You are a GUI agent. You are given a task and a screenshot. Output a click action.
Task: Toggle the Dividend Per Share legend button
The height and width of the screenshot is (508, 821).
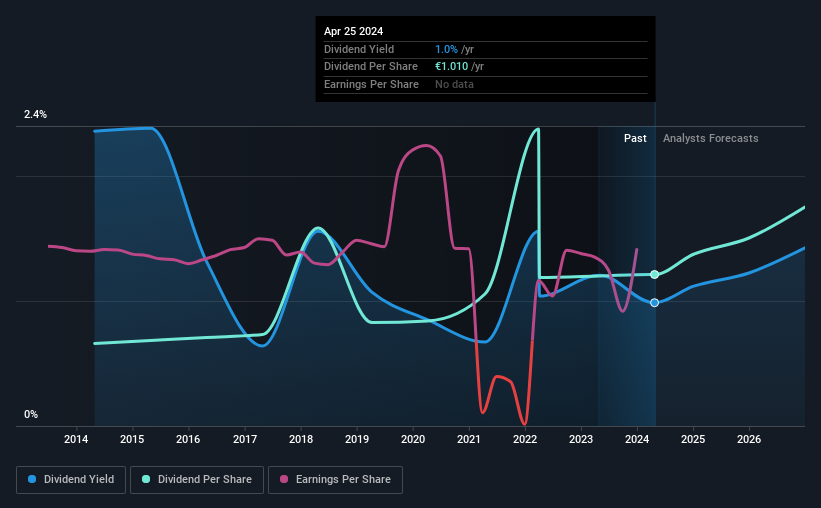pos(197,480)
